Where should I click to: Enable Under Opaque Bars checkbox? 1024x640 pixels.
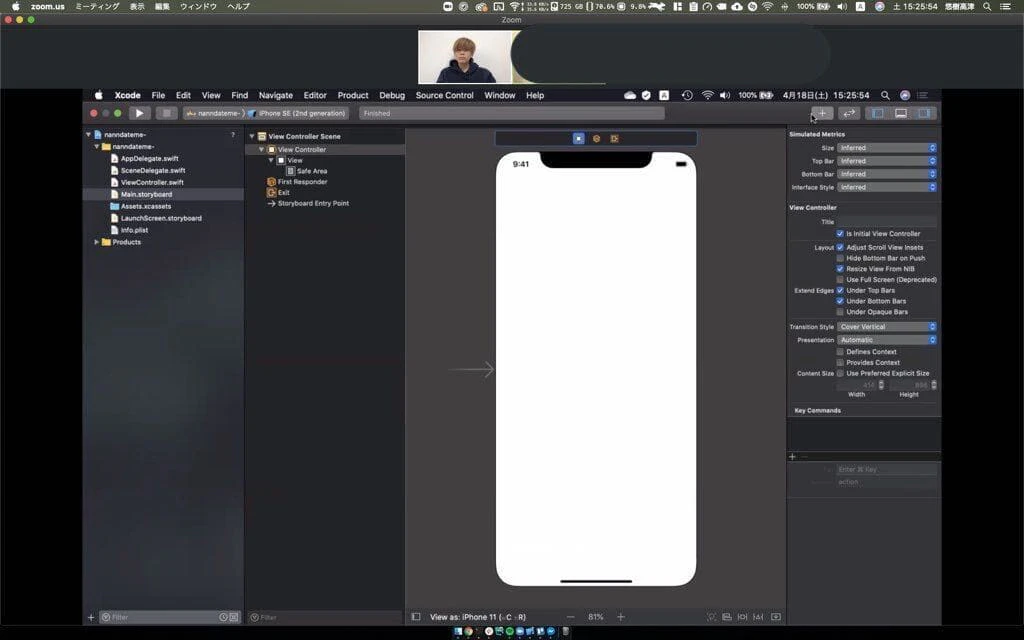(x=840, y=312)
